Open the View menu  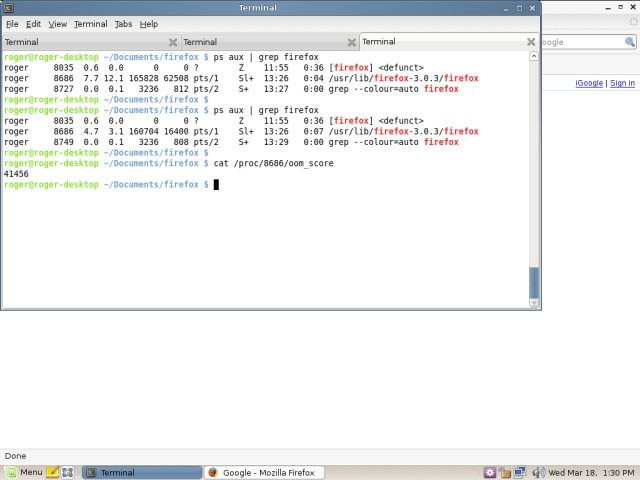tap(58, 23)
